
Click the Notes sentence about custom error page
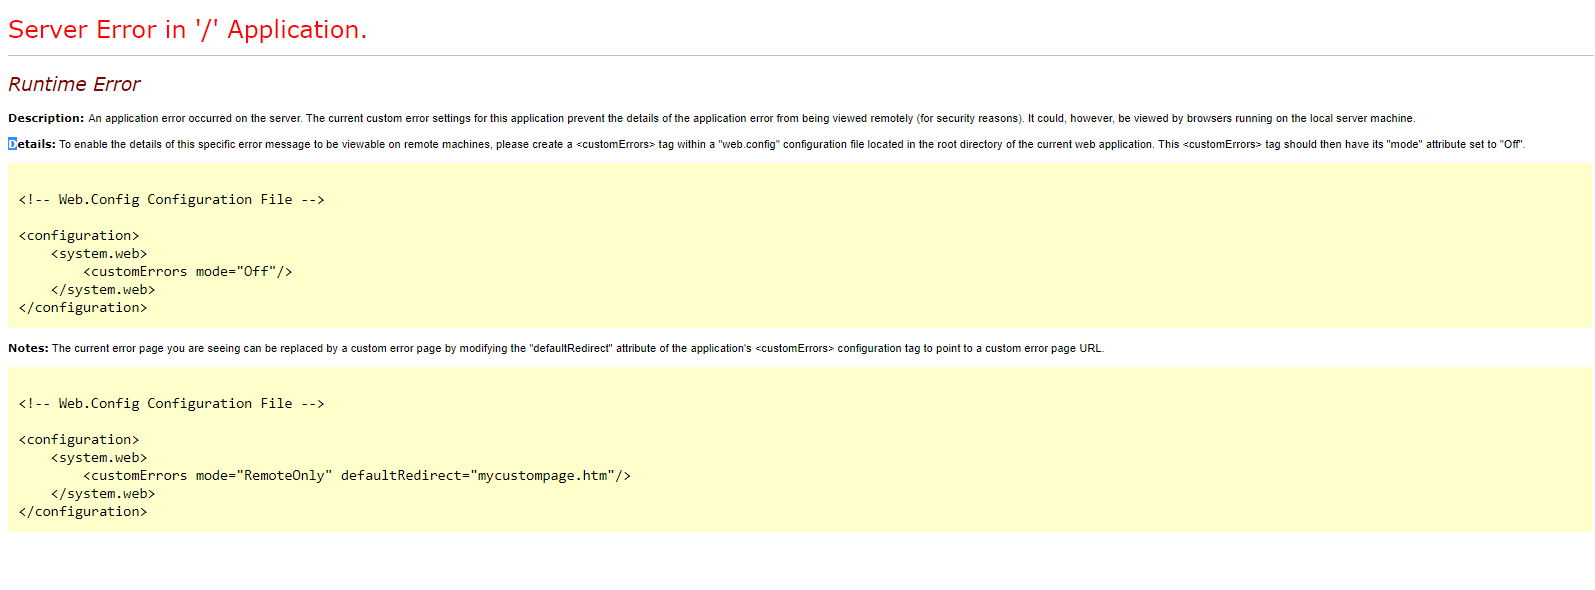pyautogui.click(x=578, y=348)
